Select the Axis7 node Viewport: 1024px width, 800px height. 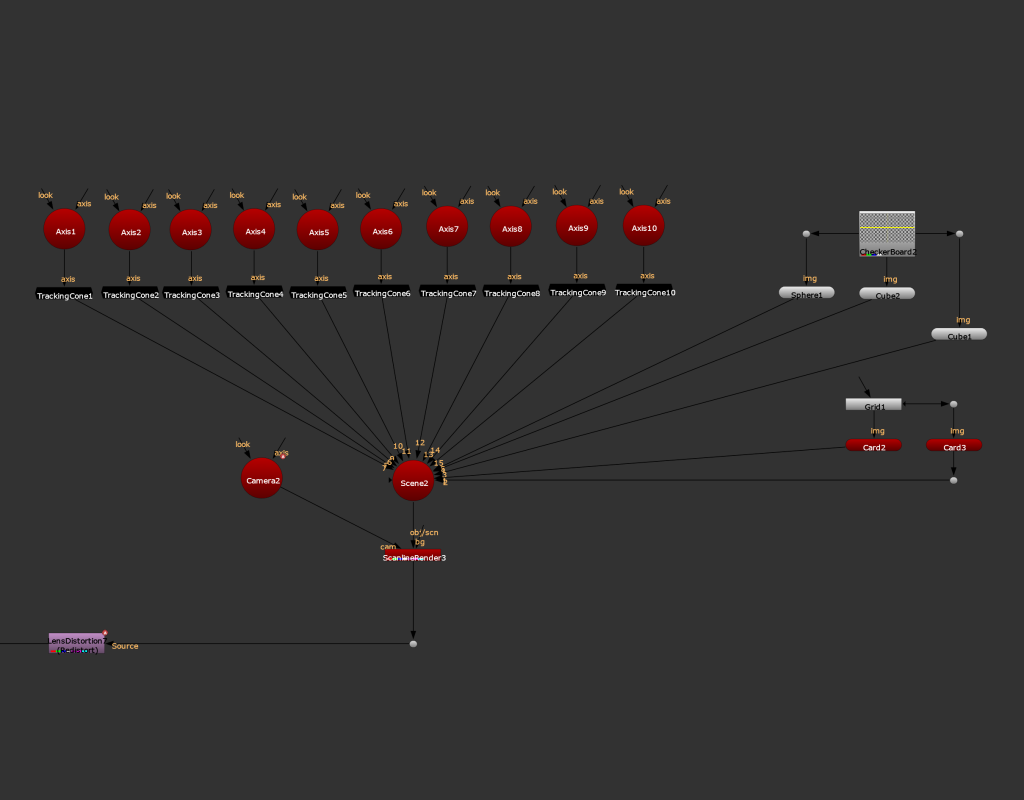point(447,227)
